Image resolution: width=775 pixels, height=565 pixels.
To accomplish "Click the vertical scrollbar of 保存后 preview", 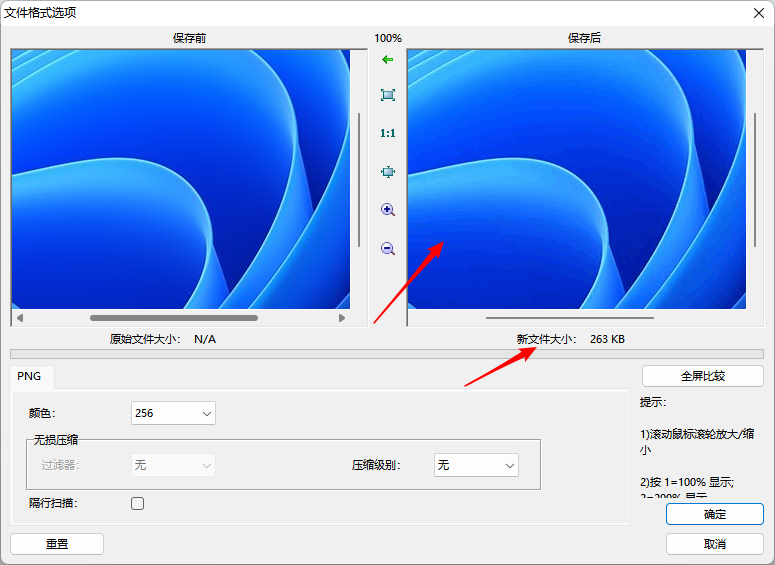I will click(755, 180).
